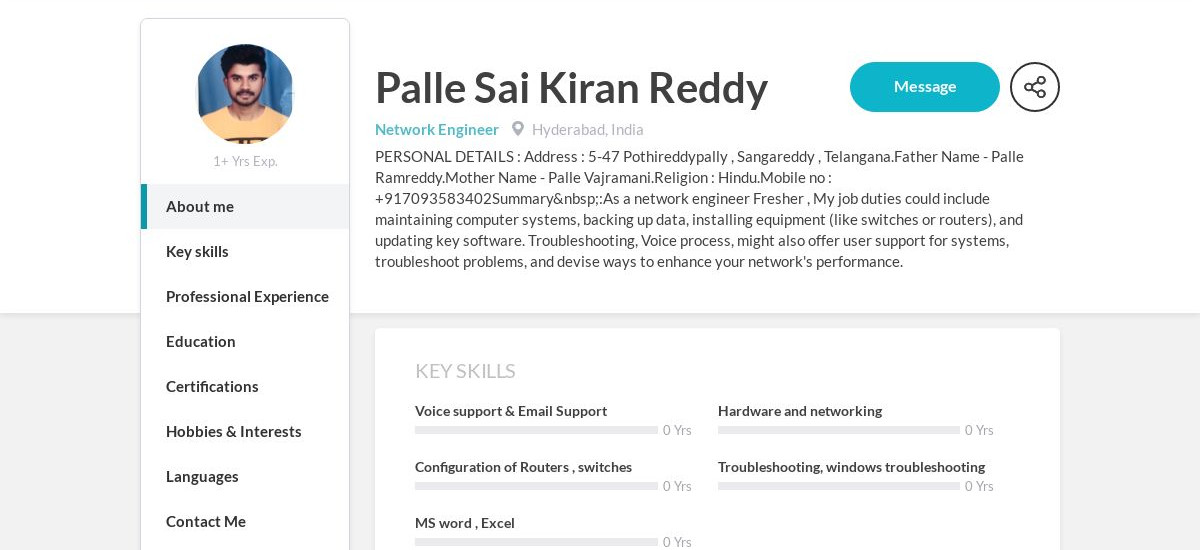Go to Key skills section
Image resolution: width=1200 pixels, height=550 pixels.
(245, 251)
